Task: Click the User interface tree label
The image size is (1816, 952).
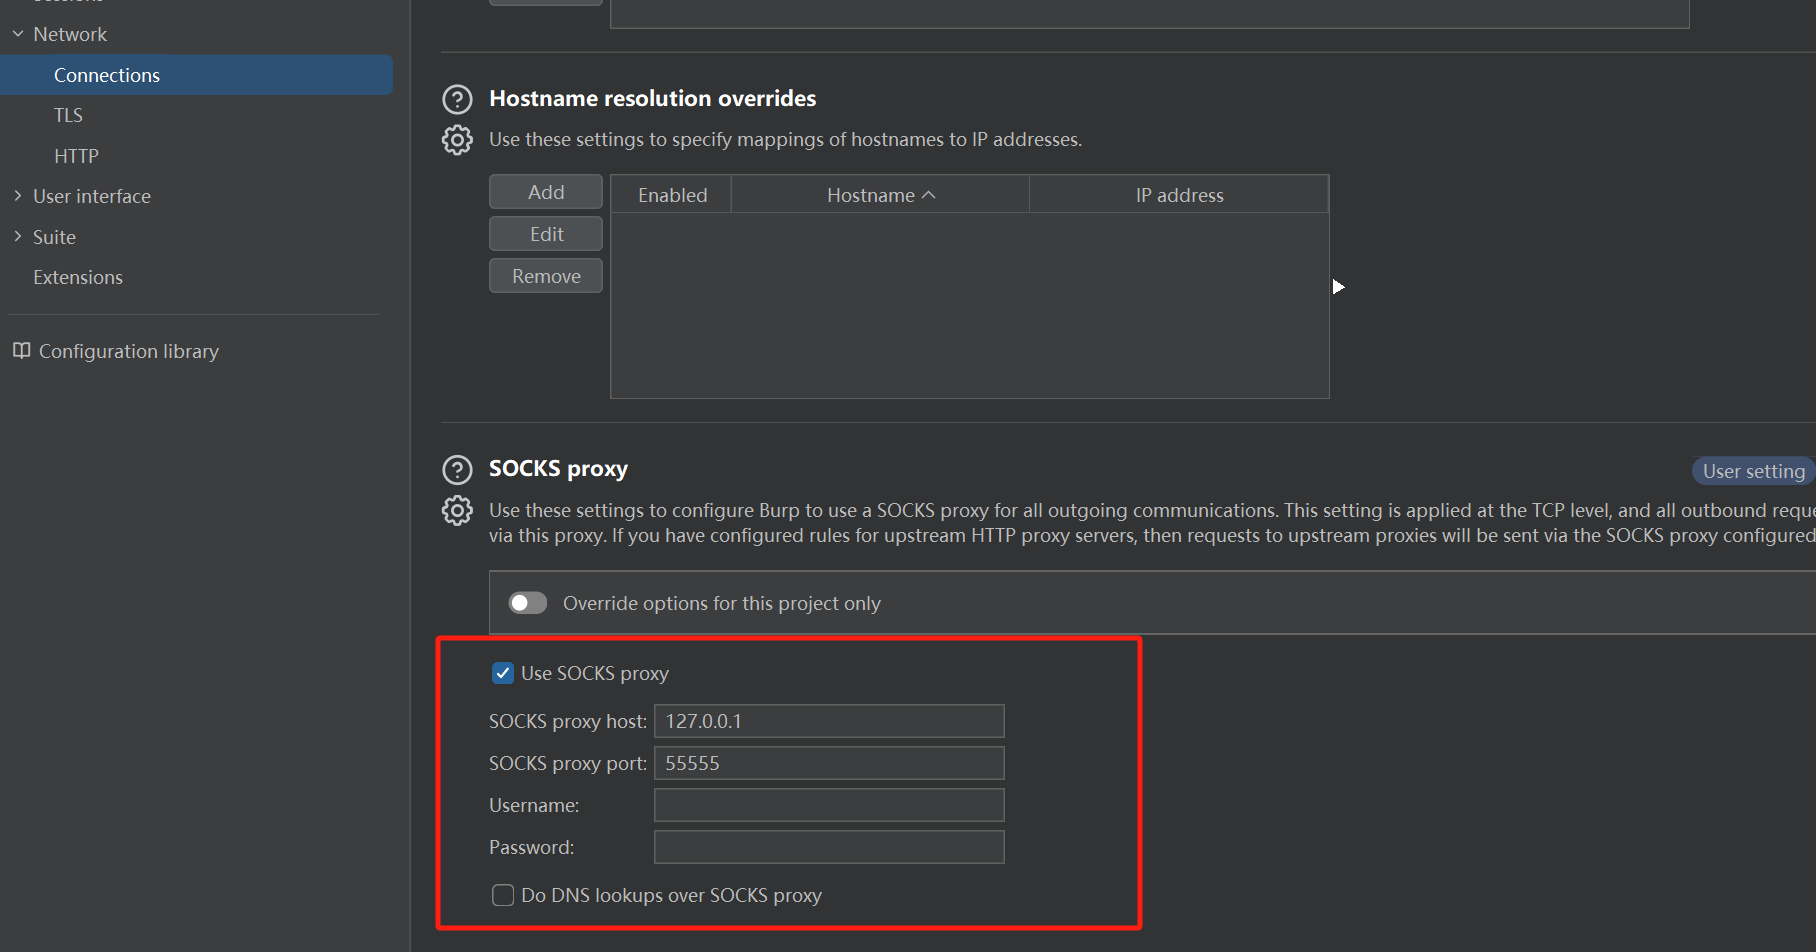Action: [x=92, y=196]
